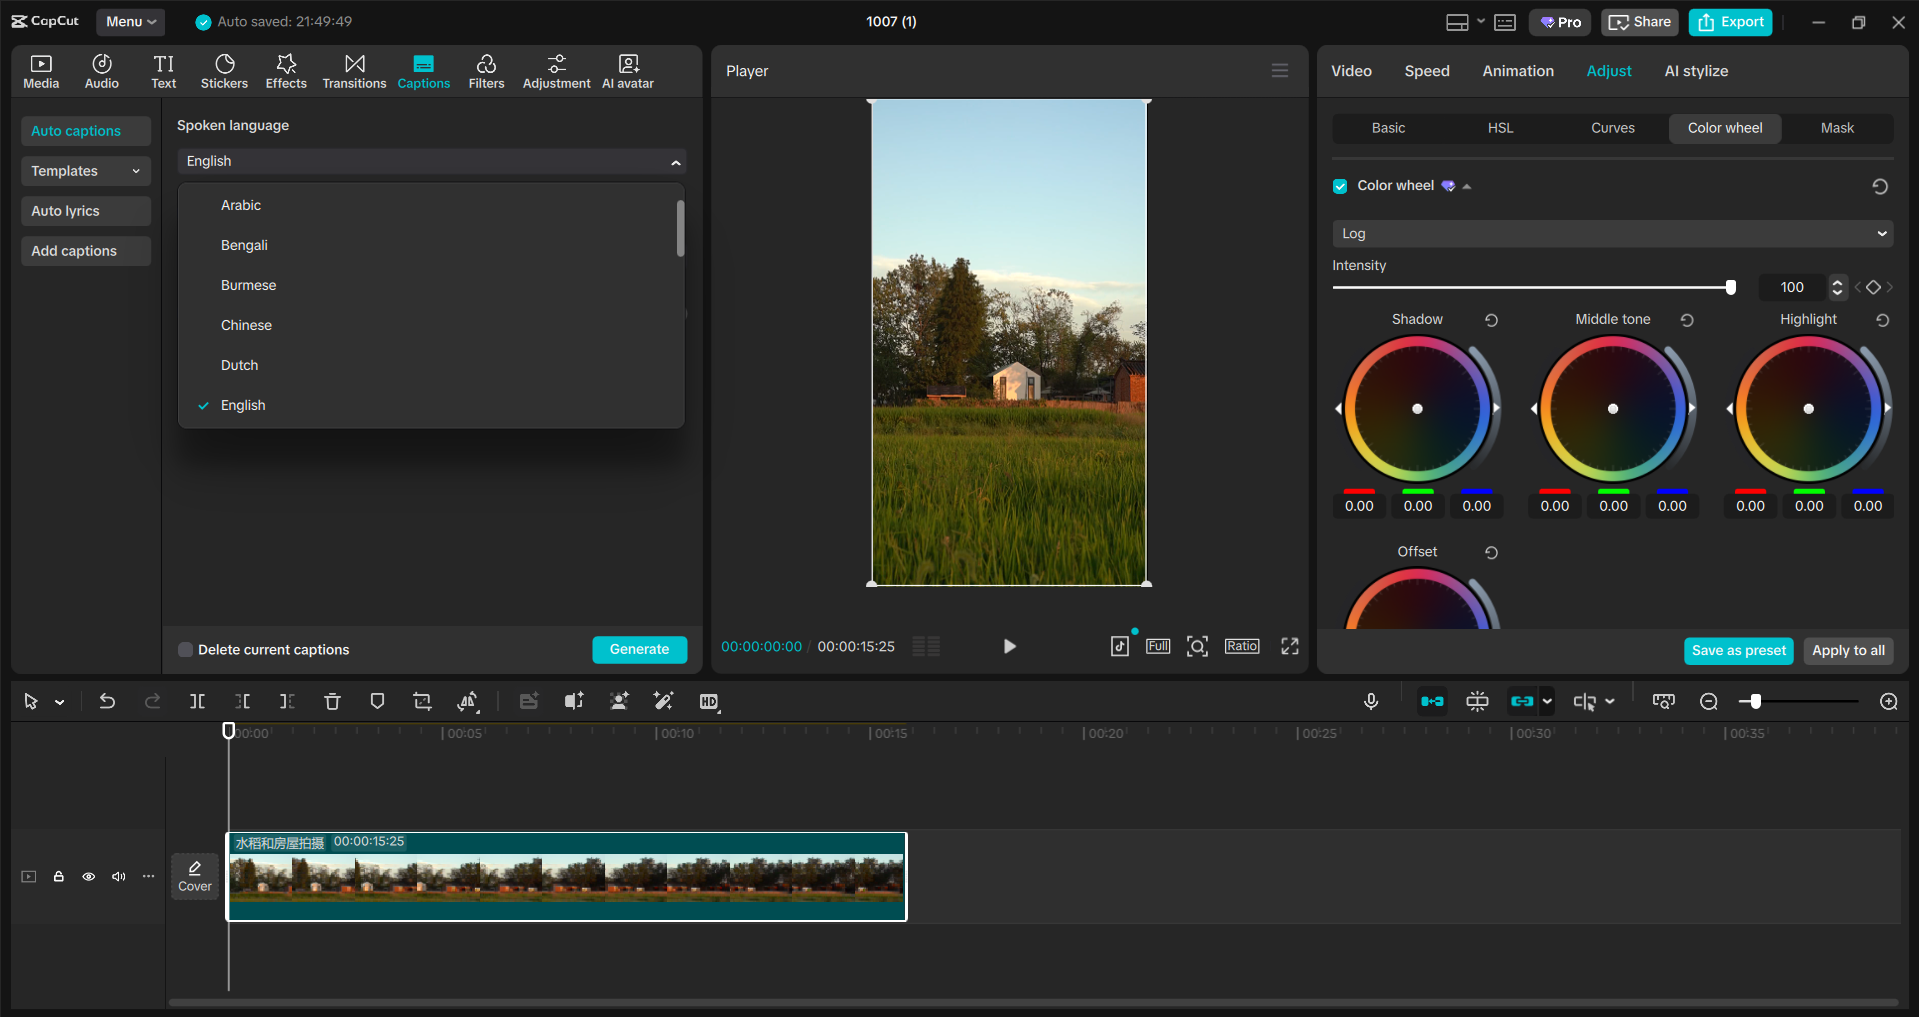Toggle the Color wheel checkbox off
The image size is (1919, 1017).
pos(1339,185)
